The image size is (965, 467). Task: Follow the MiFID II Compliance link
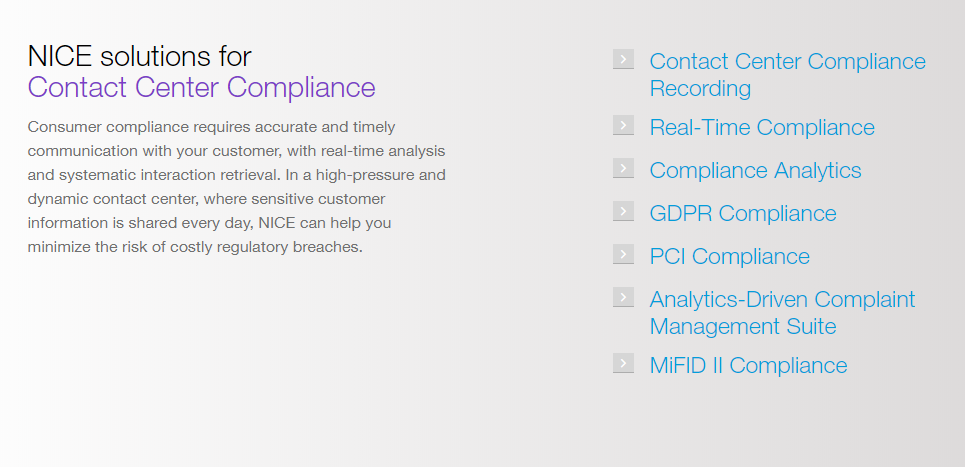click(748, 366)
